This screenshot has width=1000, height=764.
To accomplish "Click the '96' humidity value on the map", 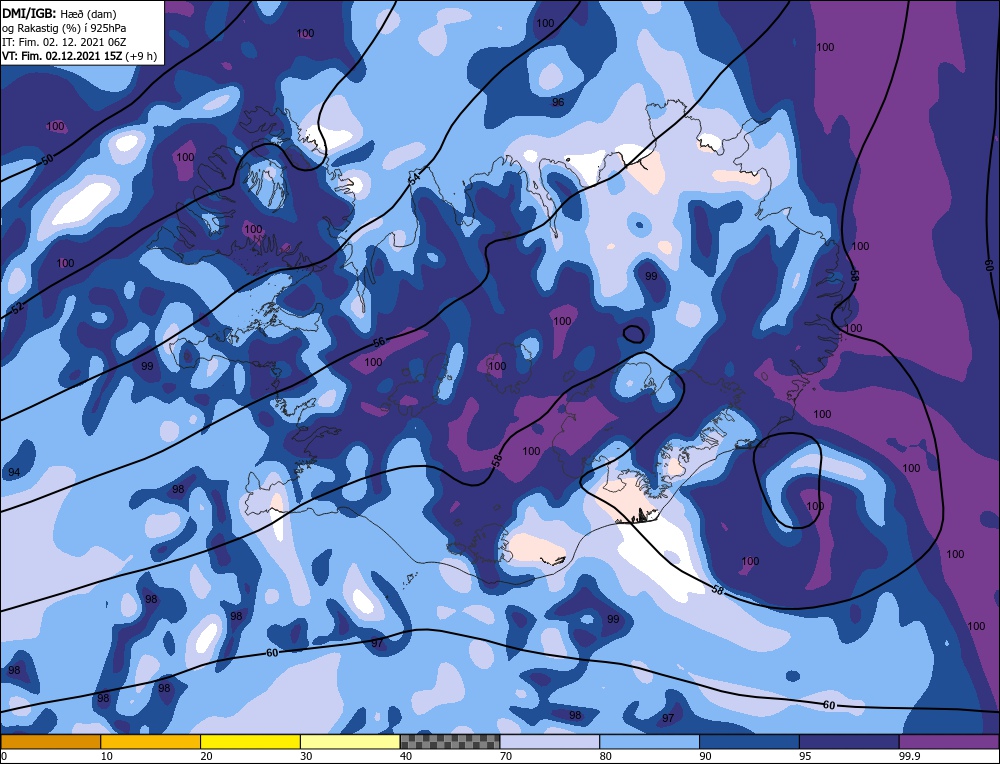I will 558,102.
